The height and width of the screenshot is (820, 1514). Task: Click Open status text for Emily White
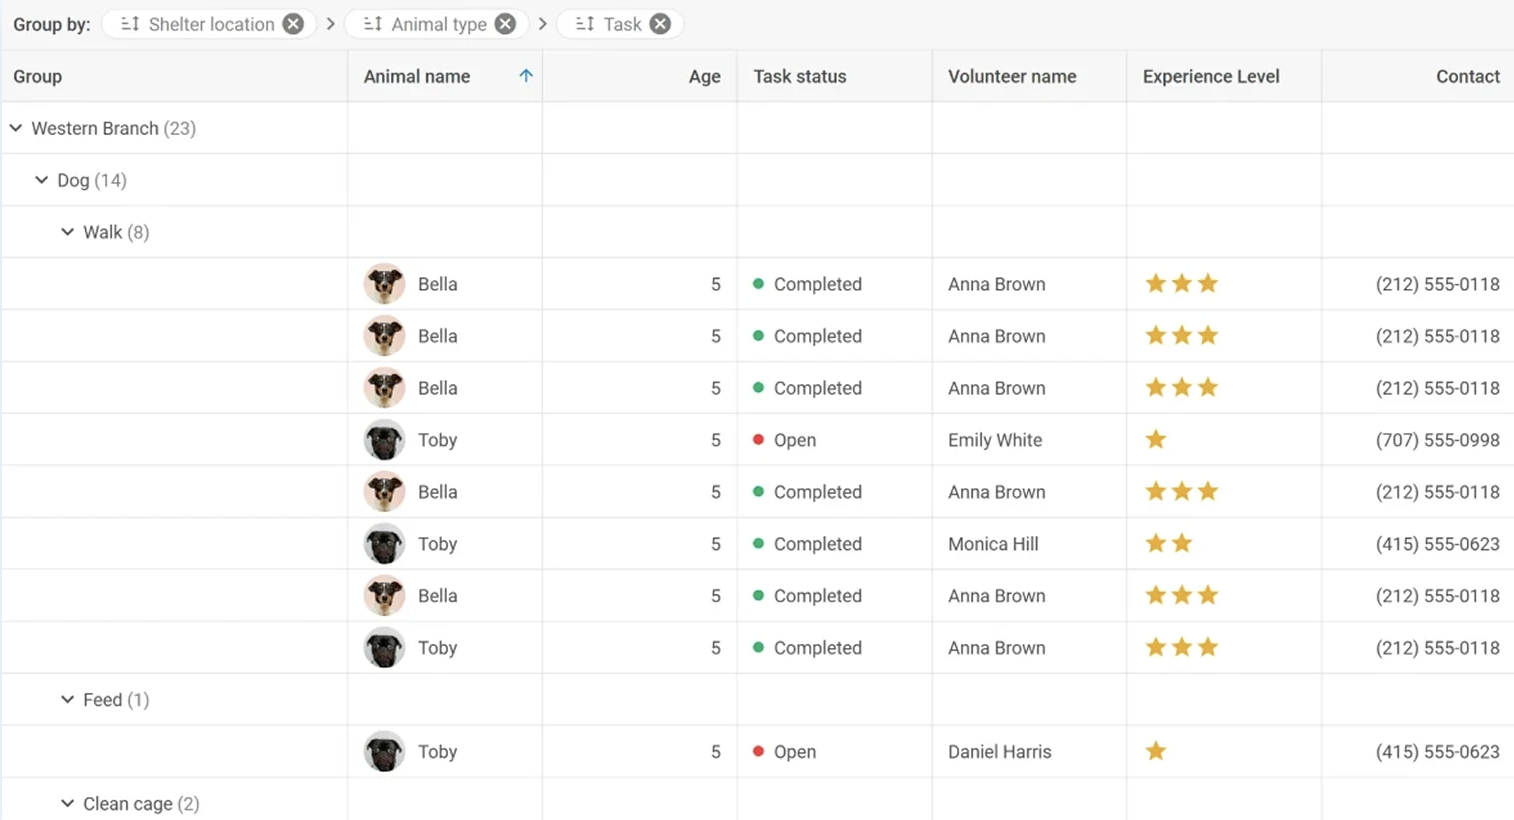[x=795, y=440]
